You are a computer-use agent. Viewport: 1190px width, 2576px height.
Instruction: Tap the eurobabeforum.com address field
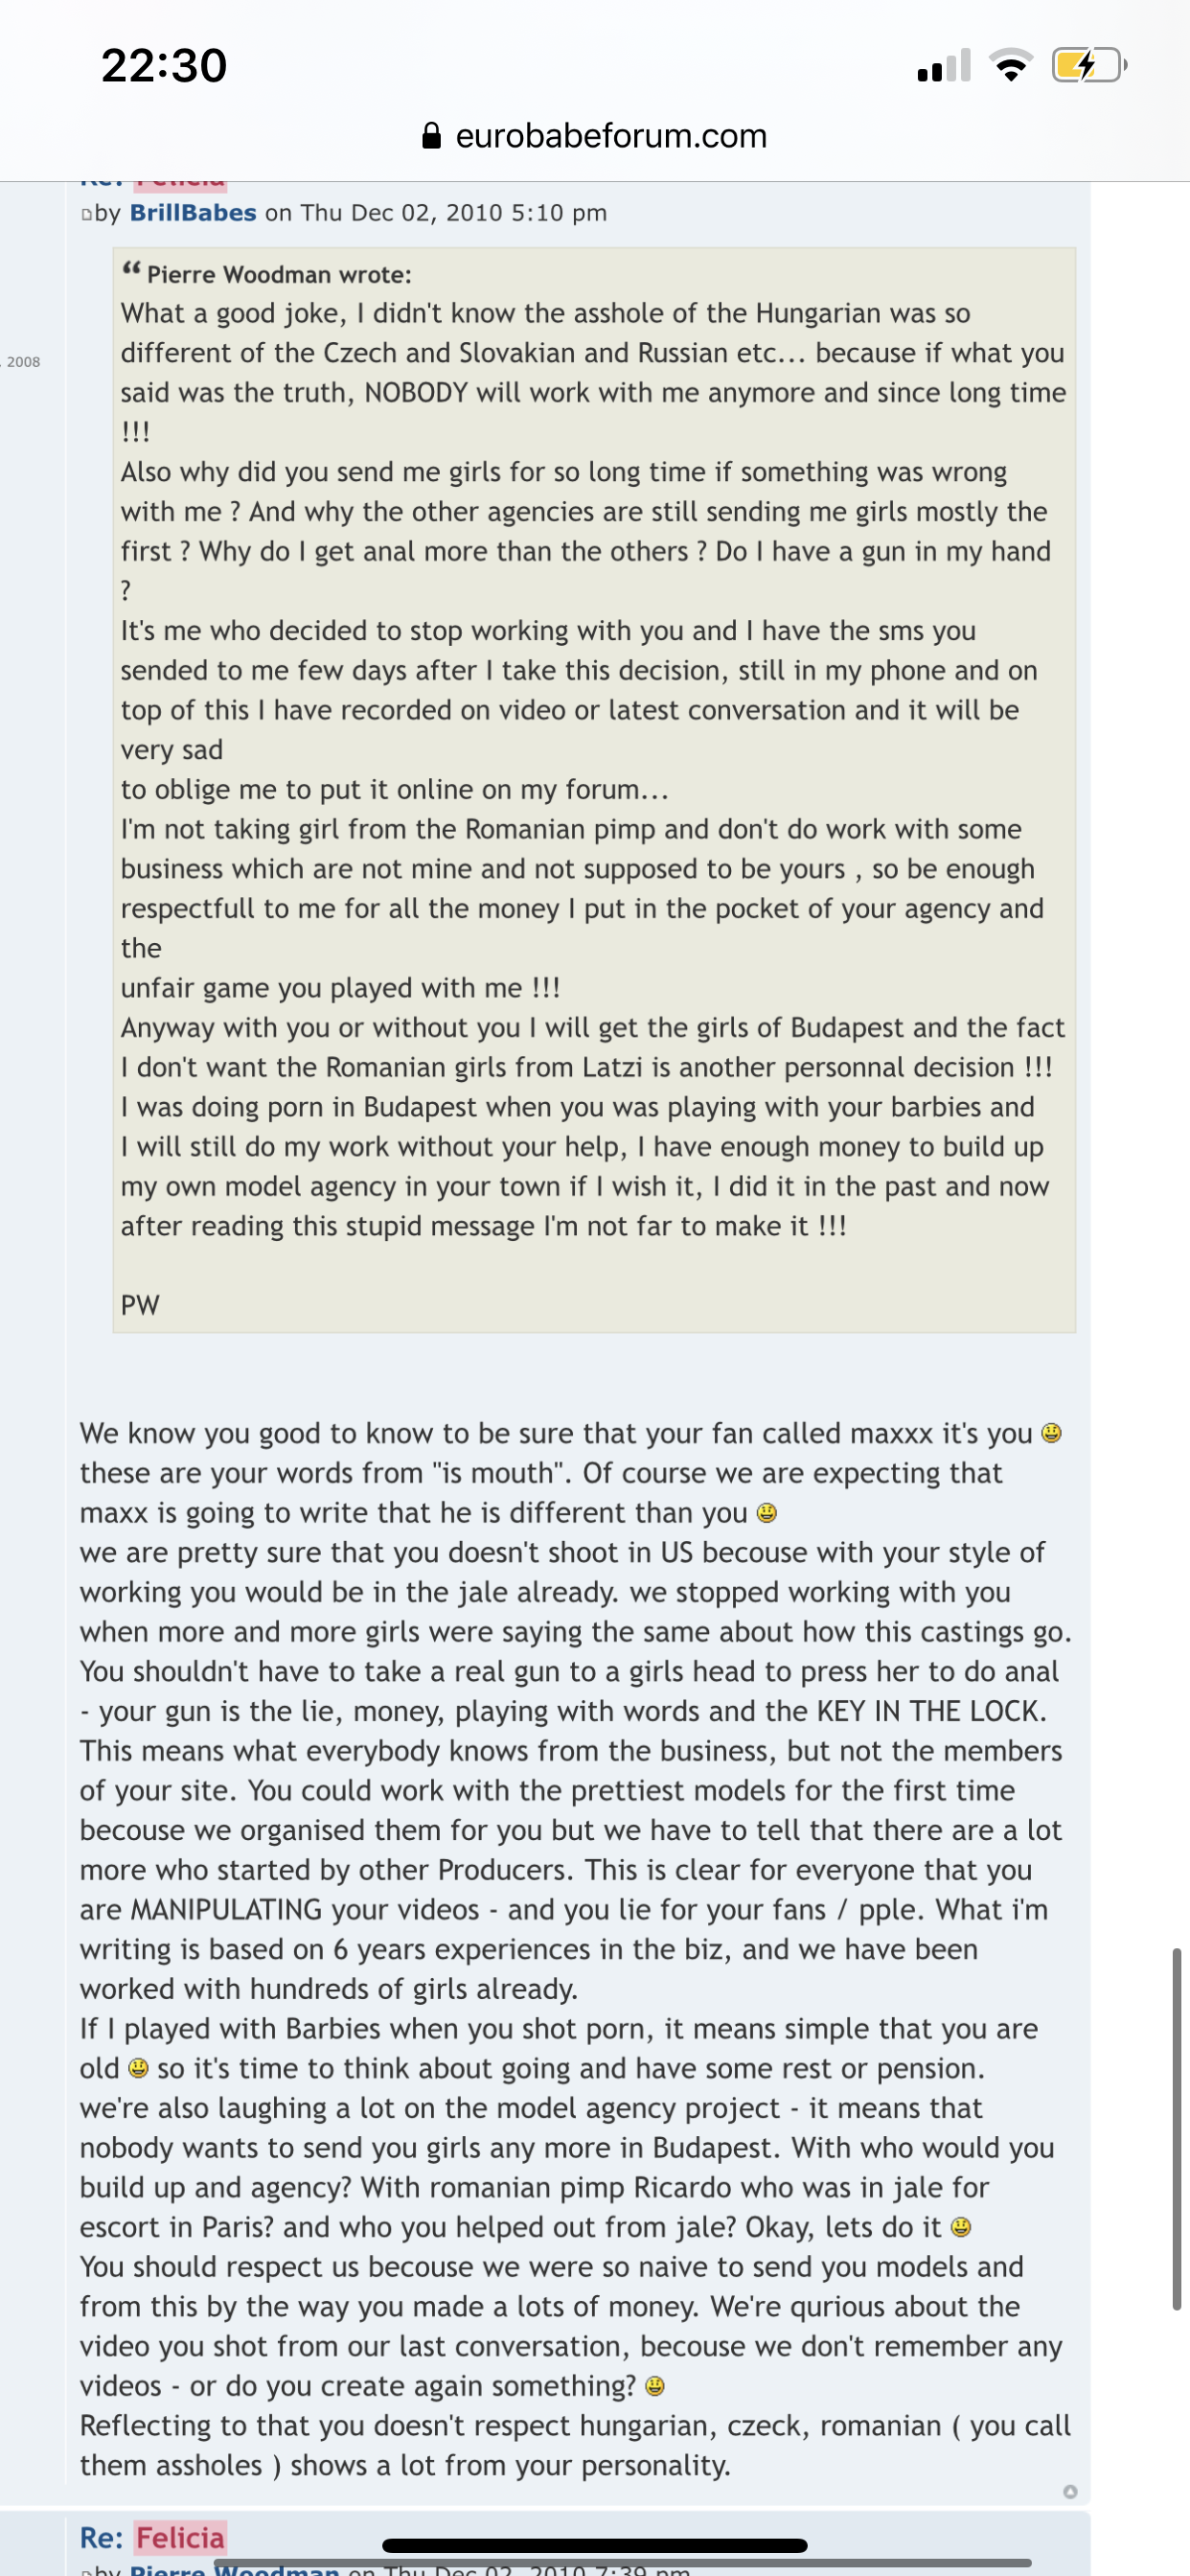click(610, 136)
